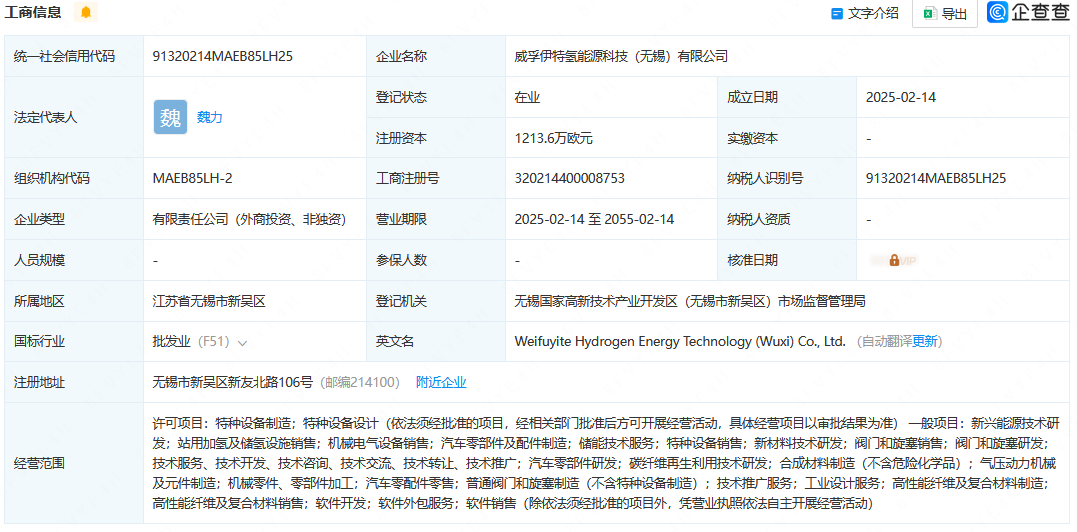Click the 核准日期 label cell

tap(788, 260)
